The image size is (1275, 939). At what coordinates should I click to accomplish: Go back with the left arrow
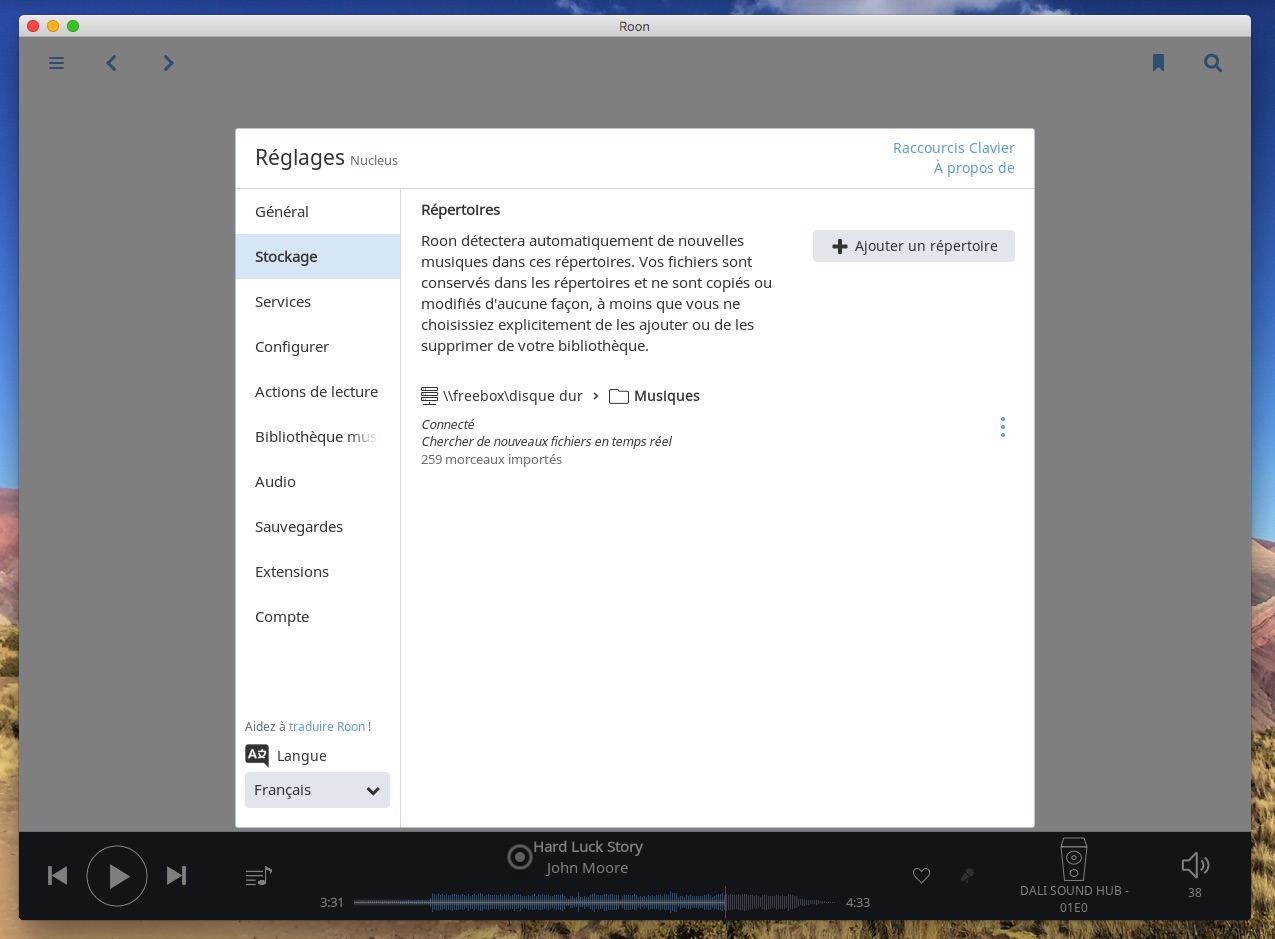tap(112, 63)
